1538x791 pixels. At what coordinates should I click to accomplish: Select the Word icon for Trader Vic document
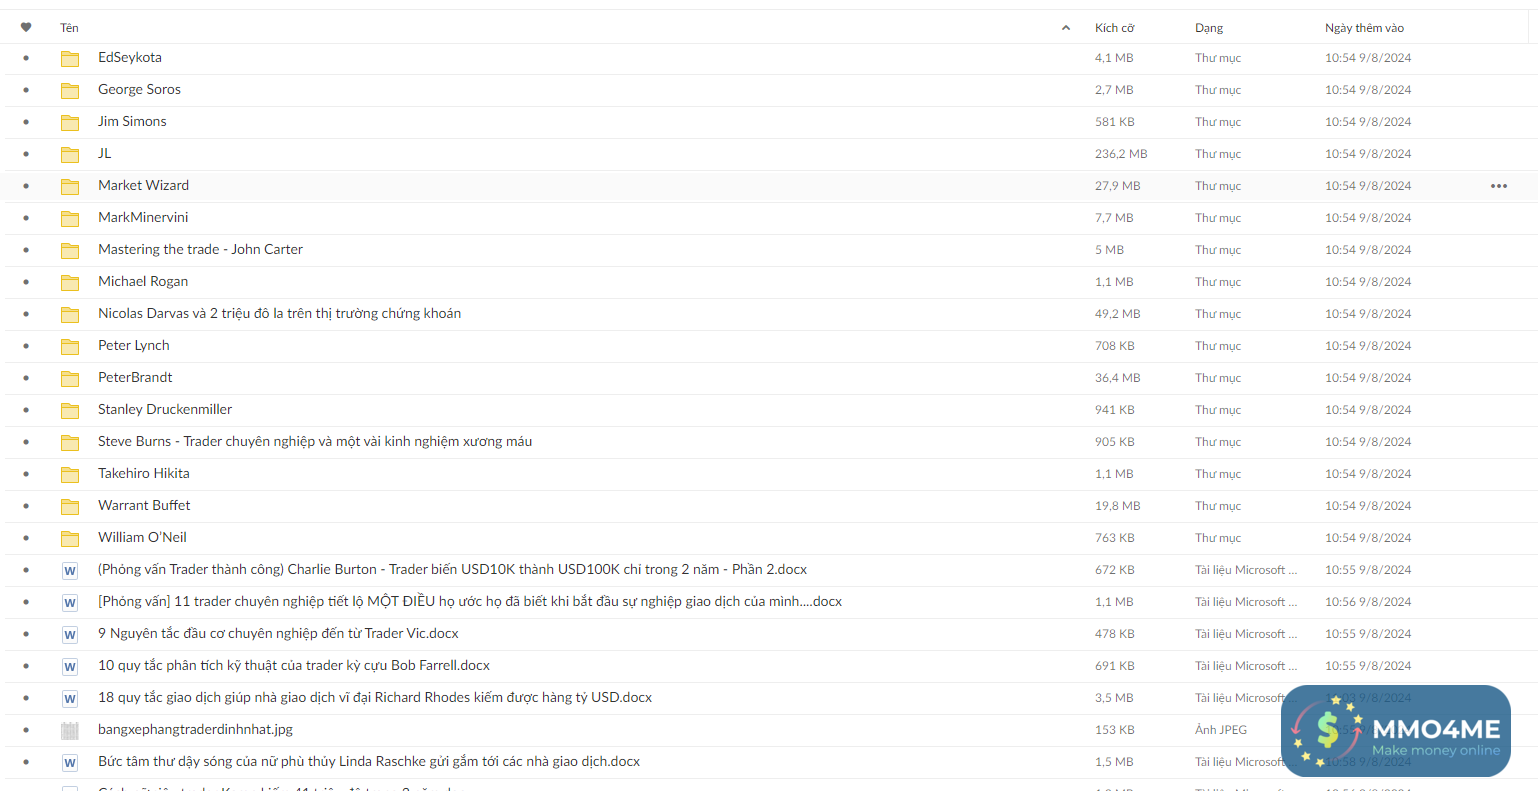[x=70, y=635]
